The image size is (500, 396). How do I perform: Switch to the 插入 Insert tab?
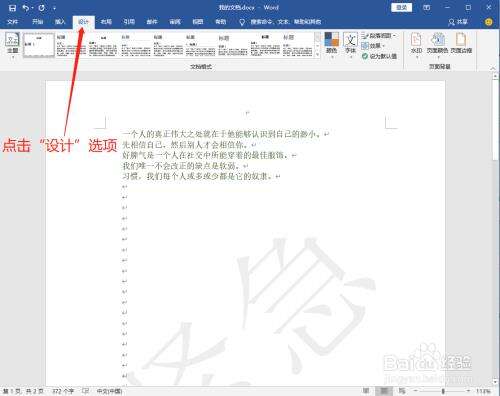click(60, 22)
